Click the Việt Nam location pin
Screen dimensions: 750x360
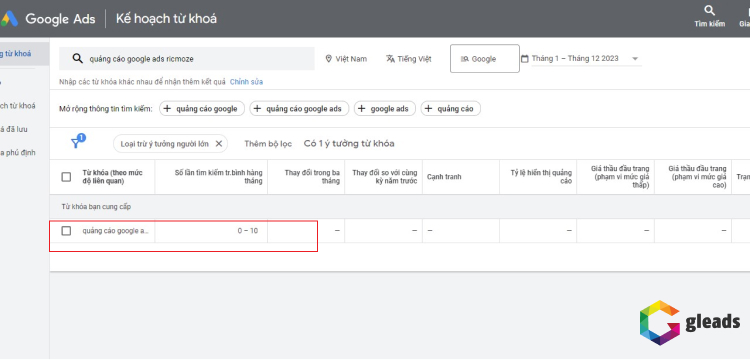[329, 59]
